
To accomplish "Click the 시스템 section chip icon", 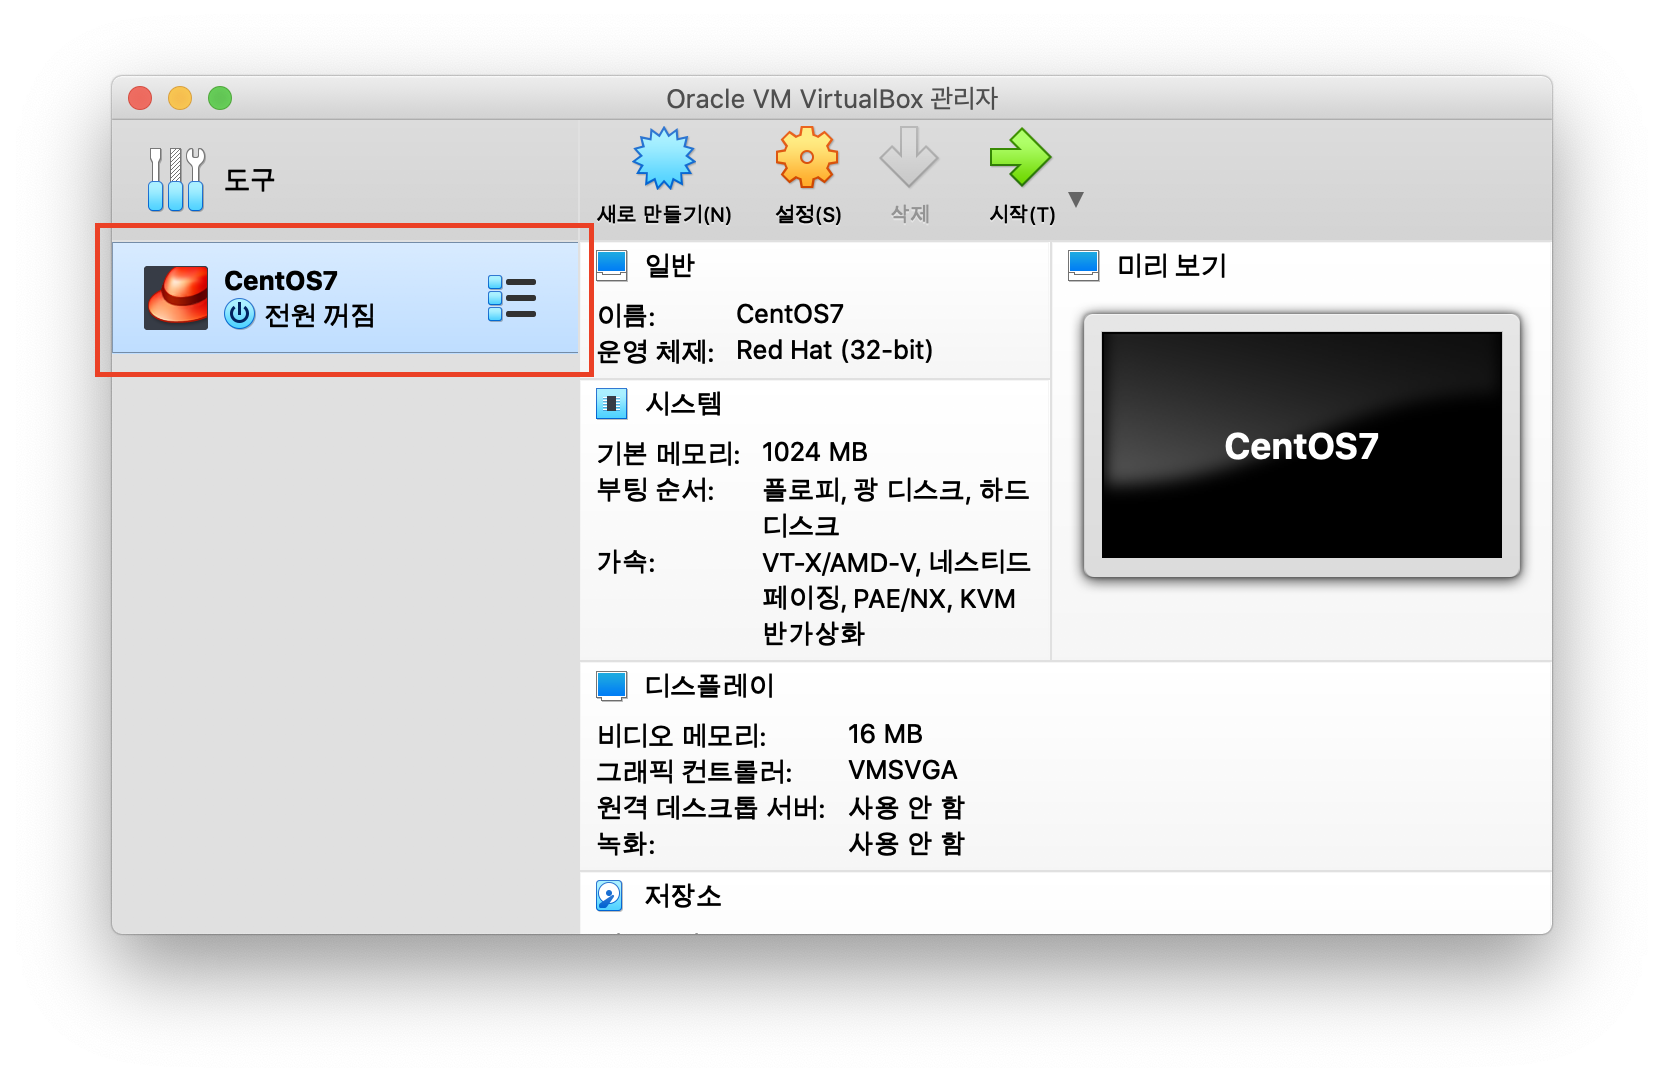I will click(x=612, y=404).
